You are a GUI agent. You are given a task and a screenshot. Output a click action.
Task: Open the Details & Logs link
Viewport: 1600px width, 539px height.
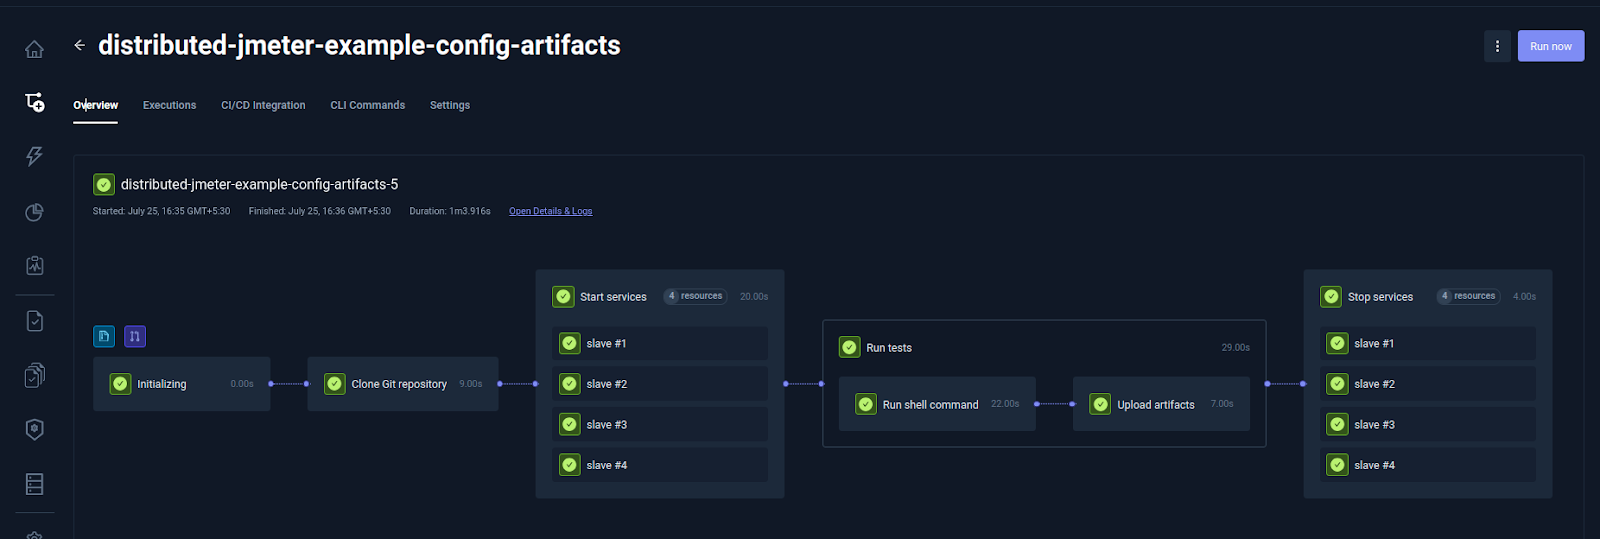point(550,211)
